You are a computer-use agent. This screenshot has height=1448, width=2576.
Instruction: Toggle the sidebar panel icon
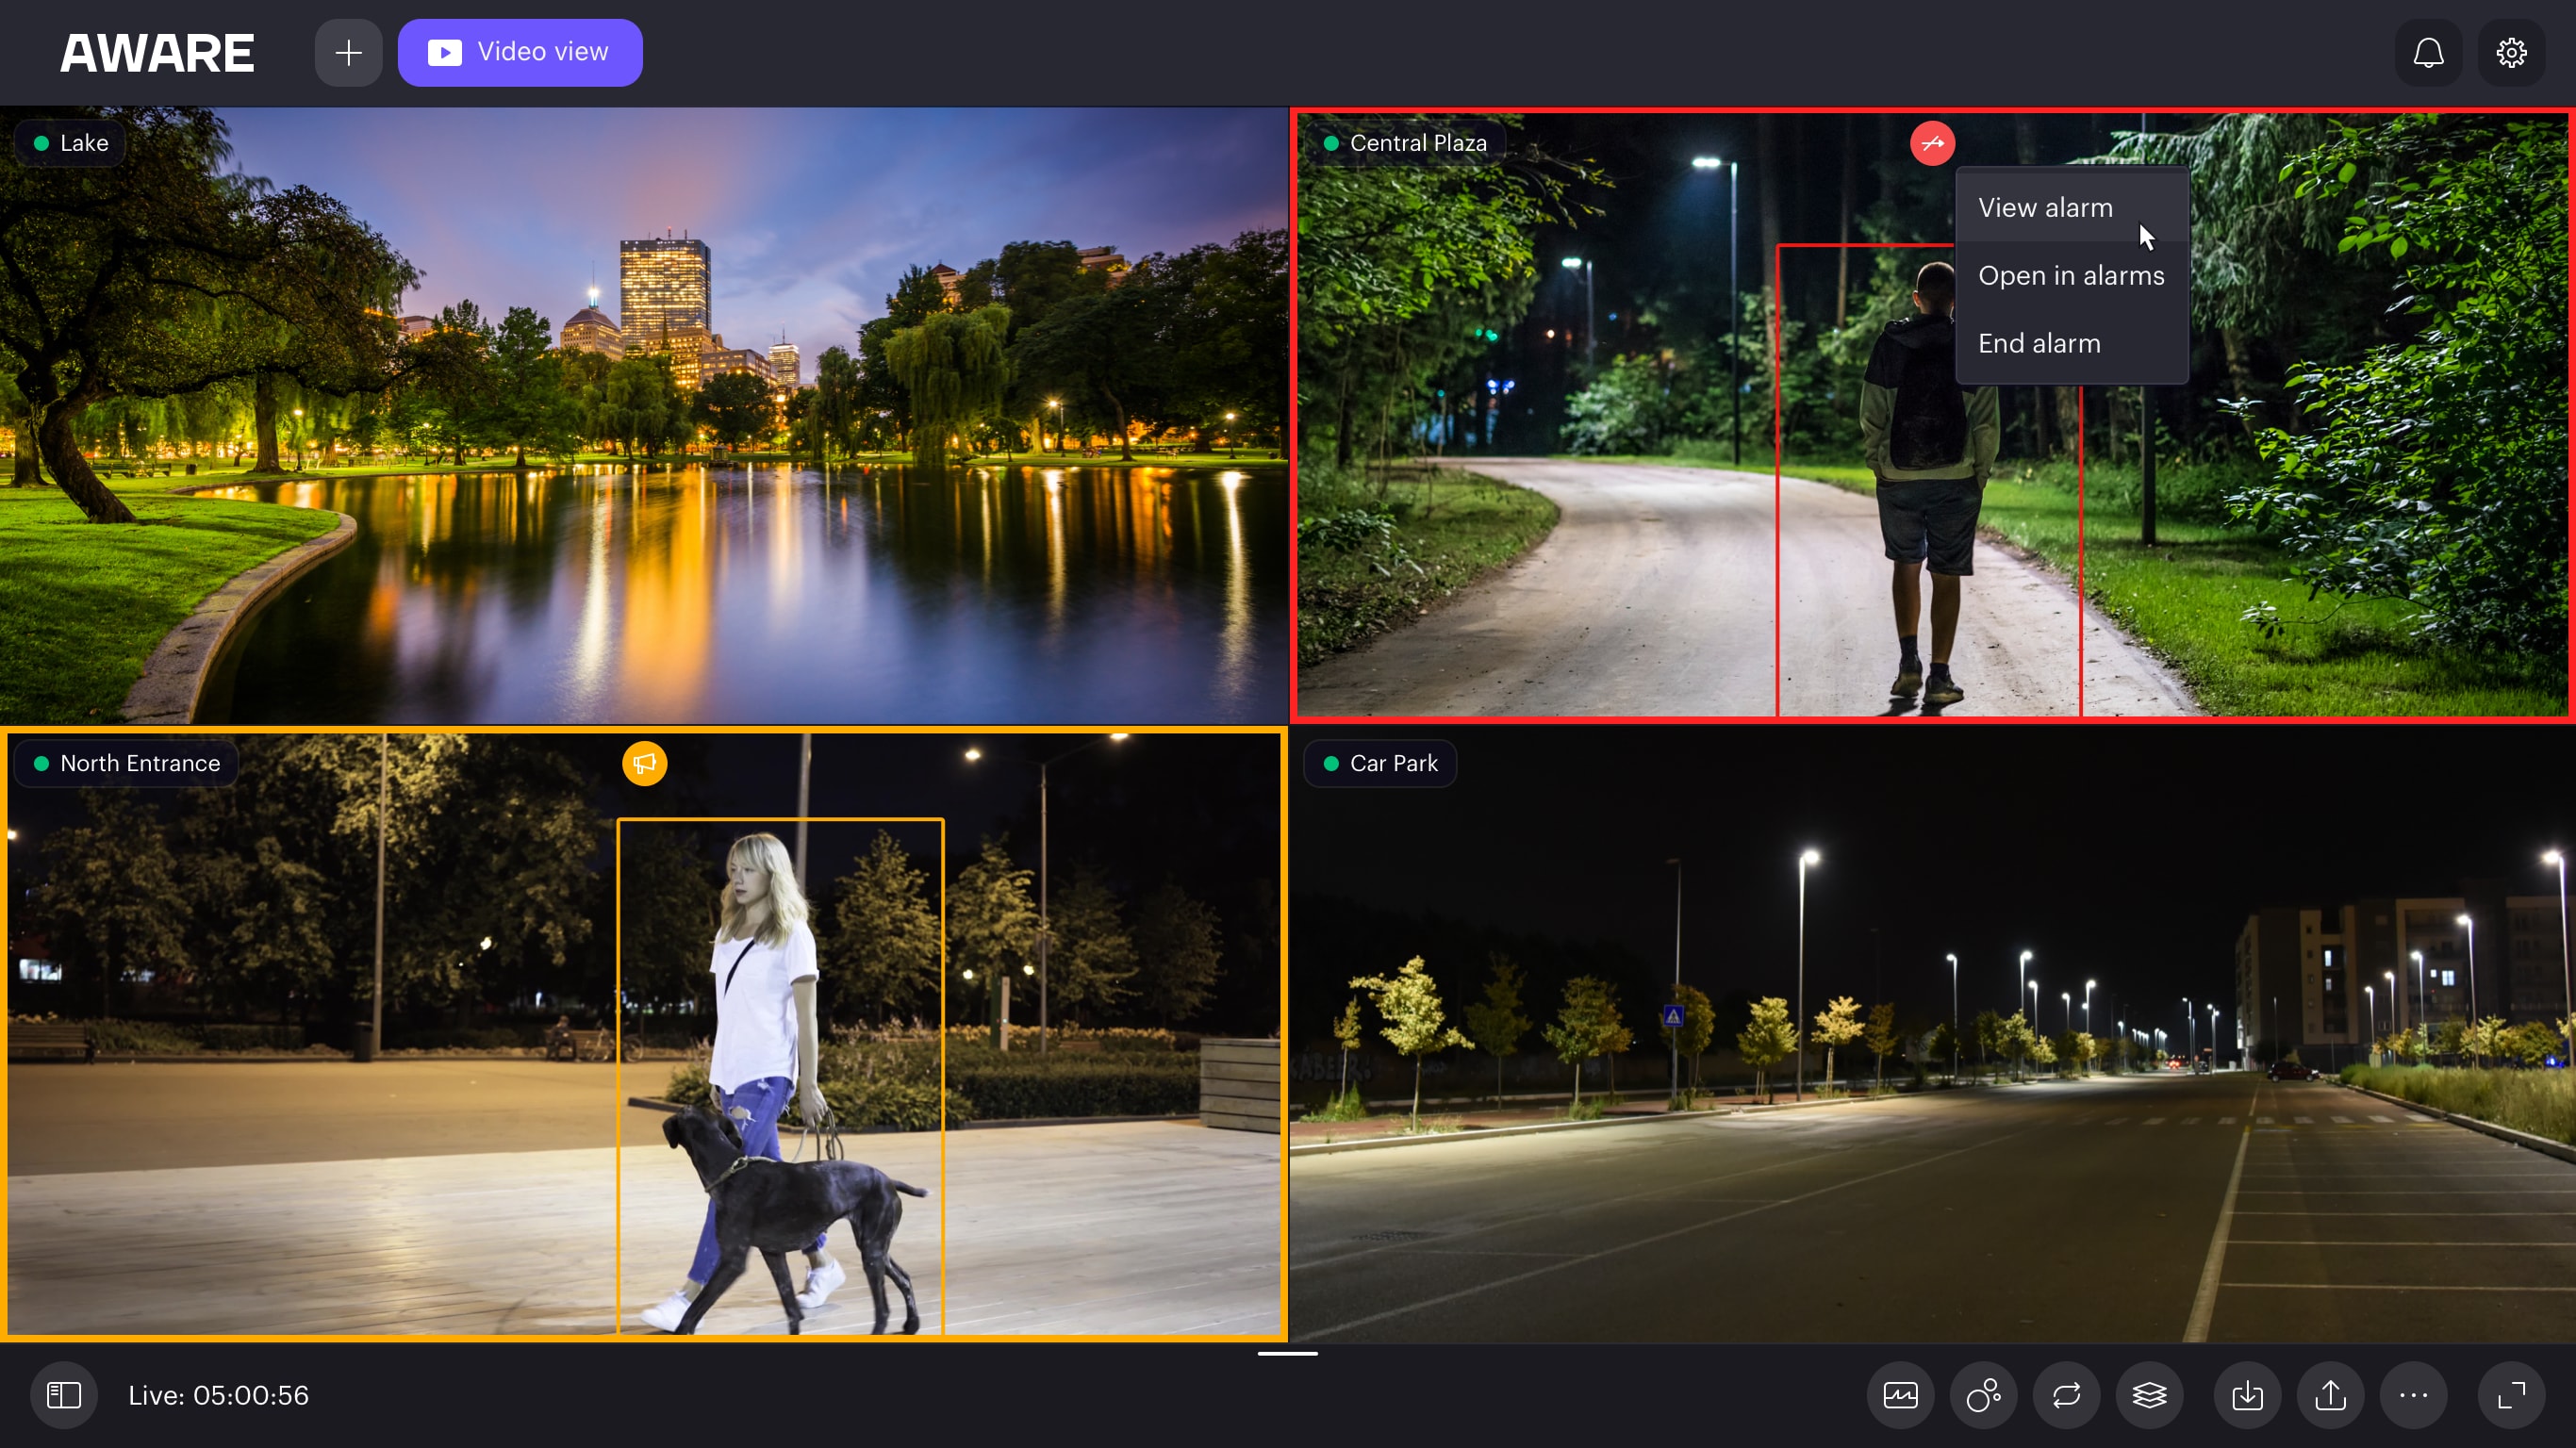pyautogui.click(x=64, y=1394)
